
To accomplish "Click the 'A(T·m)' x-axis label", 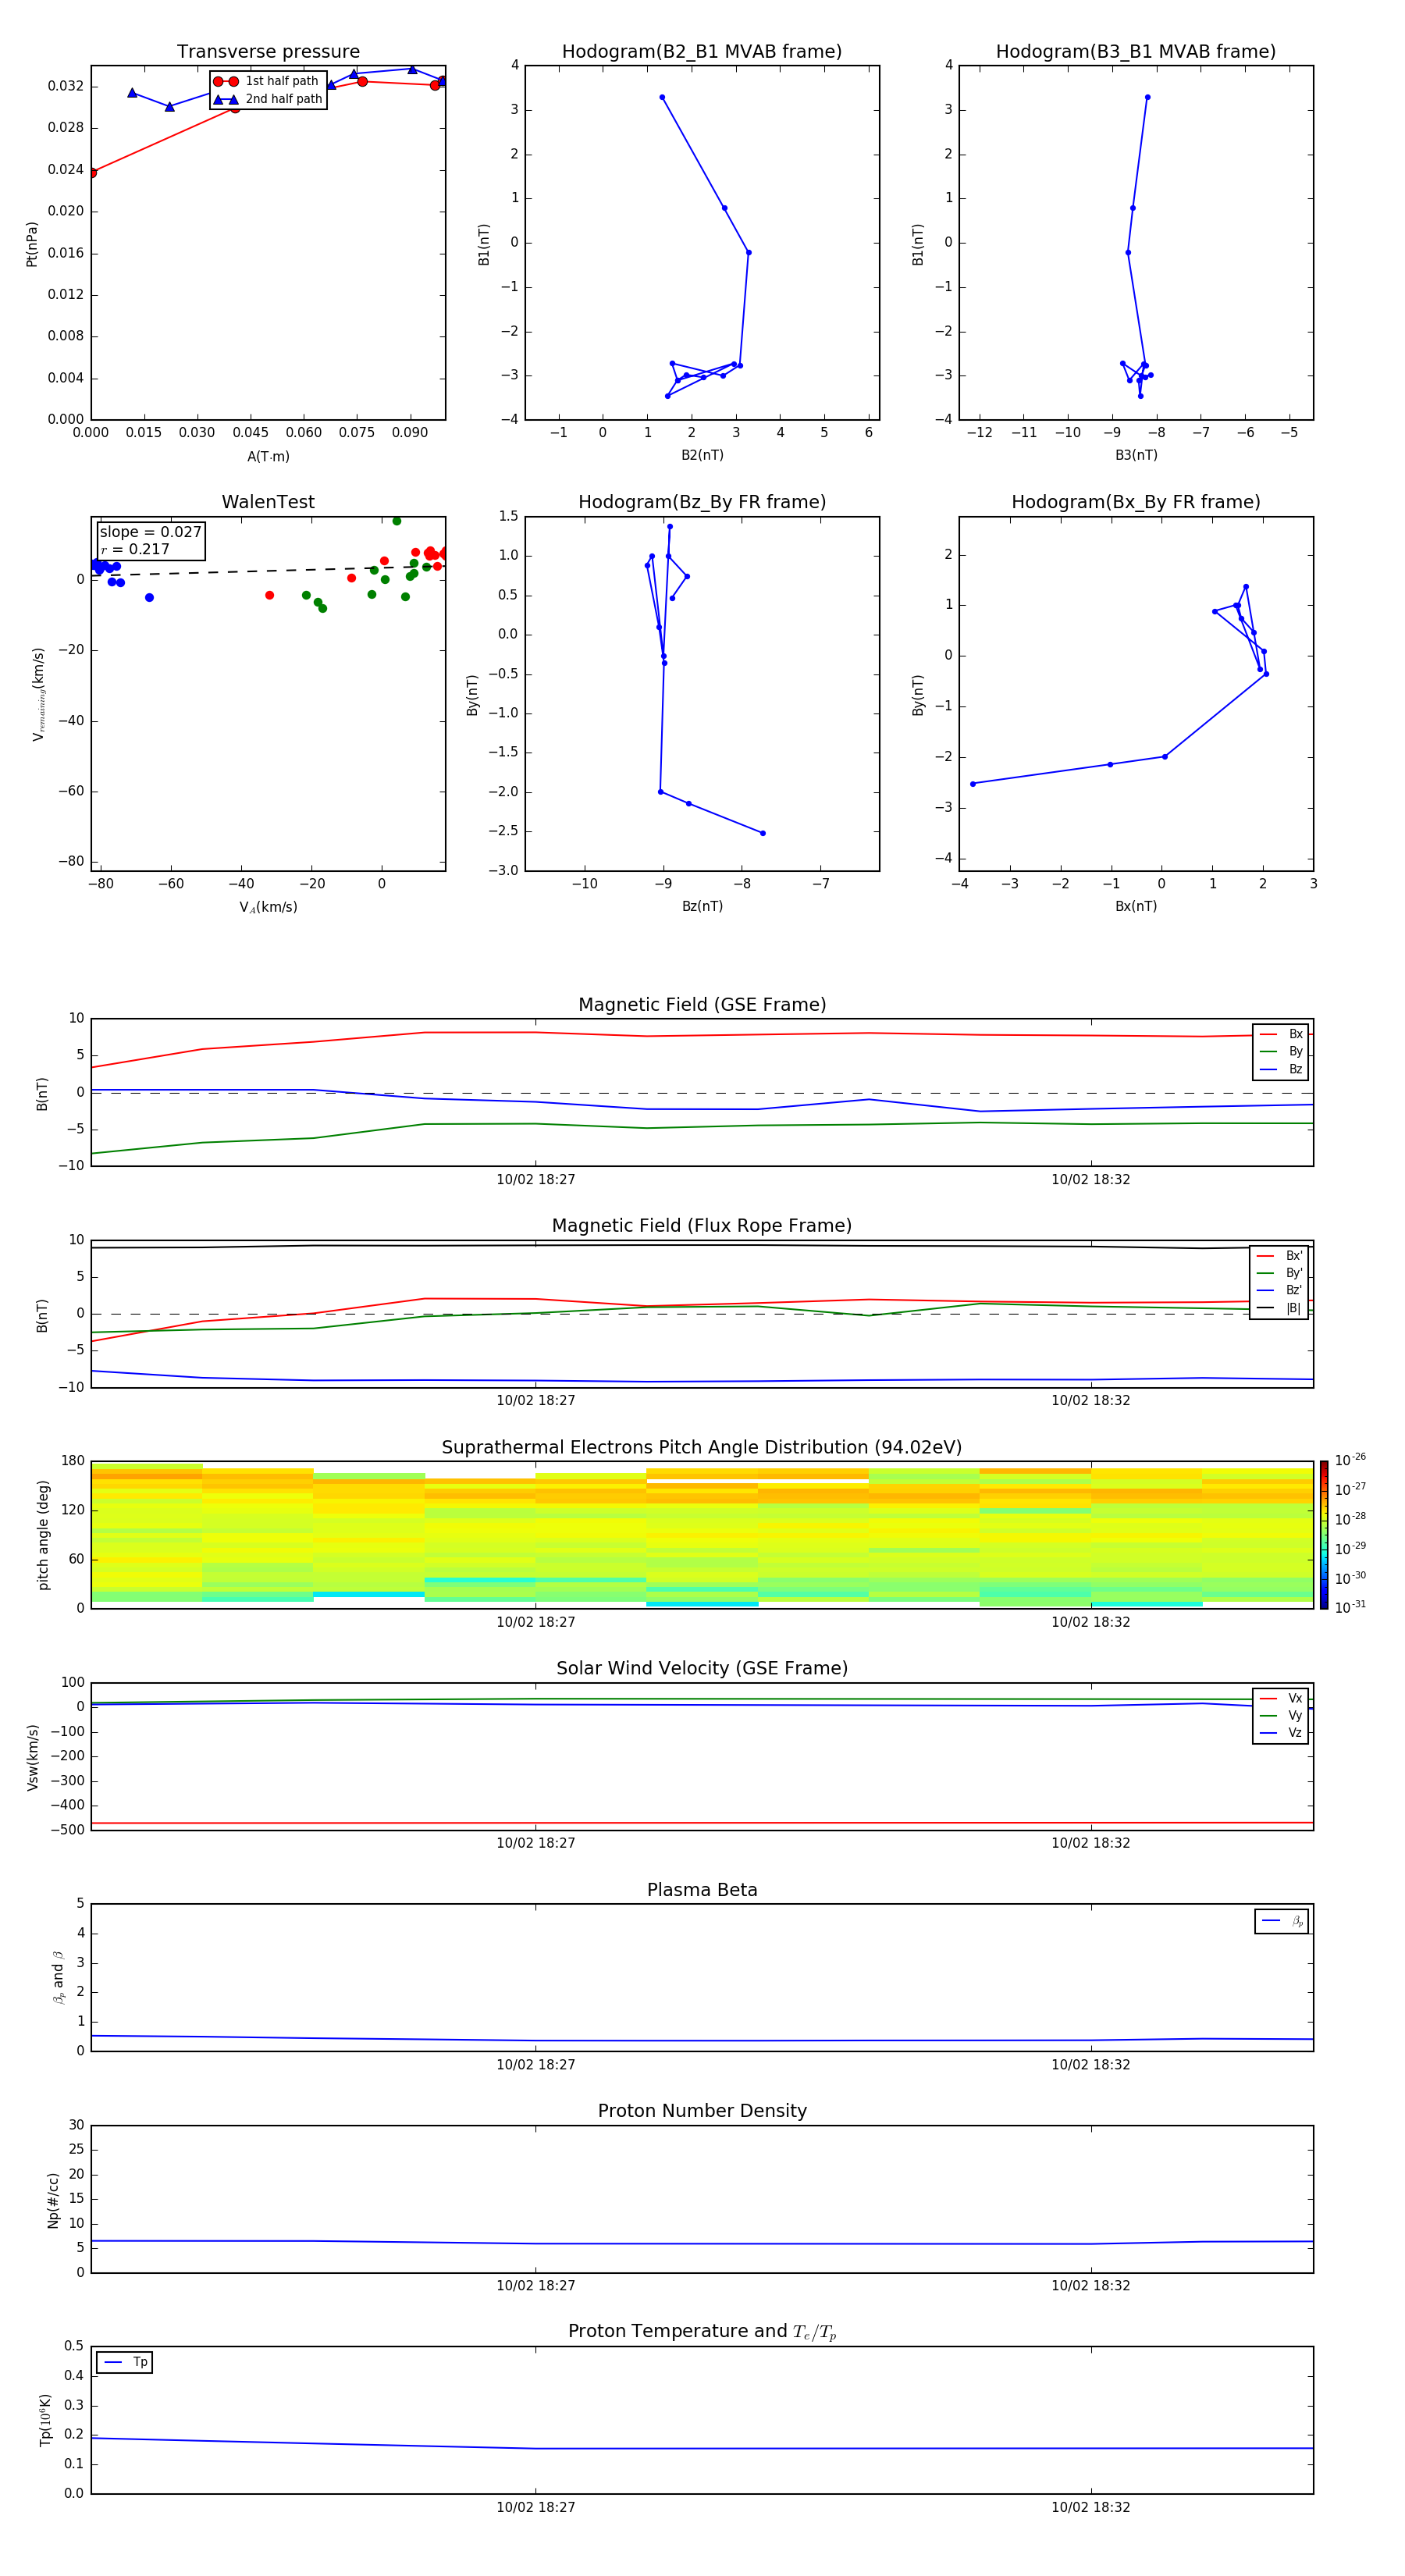I will [x=268, y=457].
